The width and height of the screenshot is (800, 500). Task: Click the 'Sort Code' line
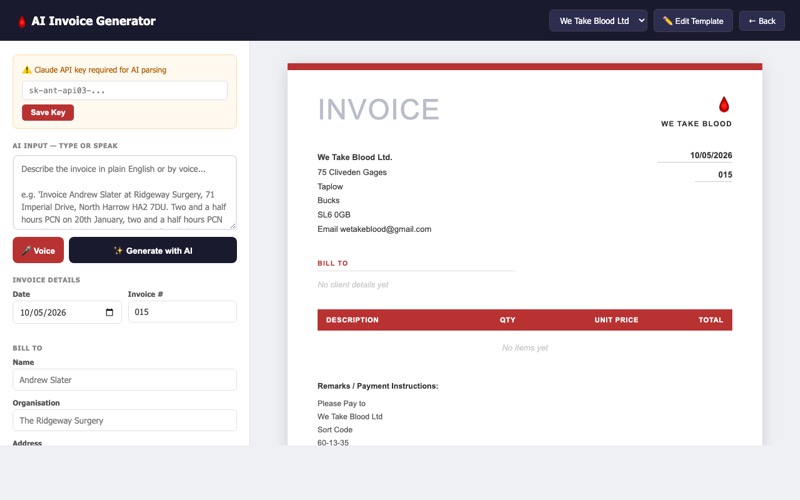[335, 430]
